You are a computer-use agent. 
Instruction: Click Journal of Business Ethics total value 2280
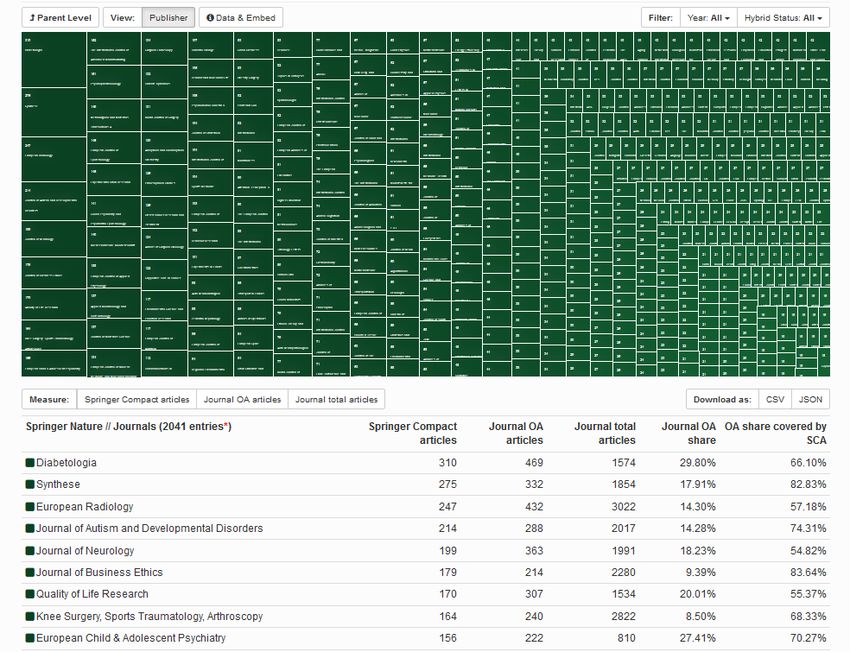pos(623,572)
